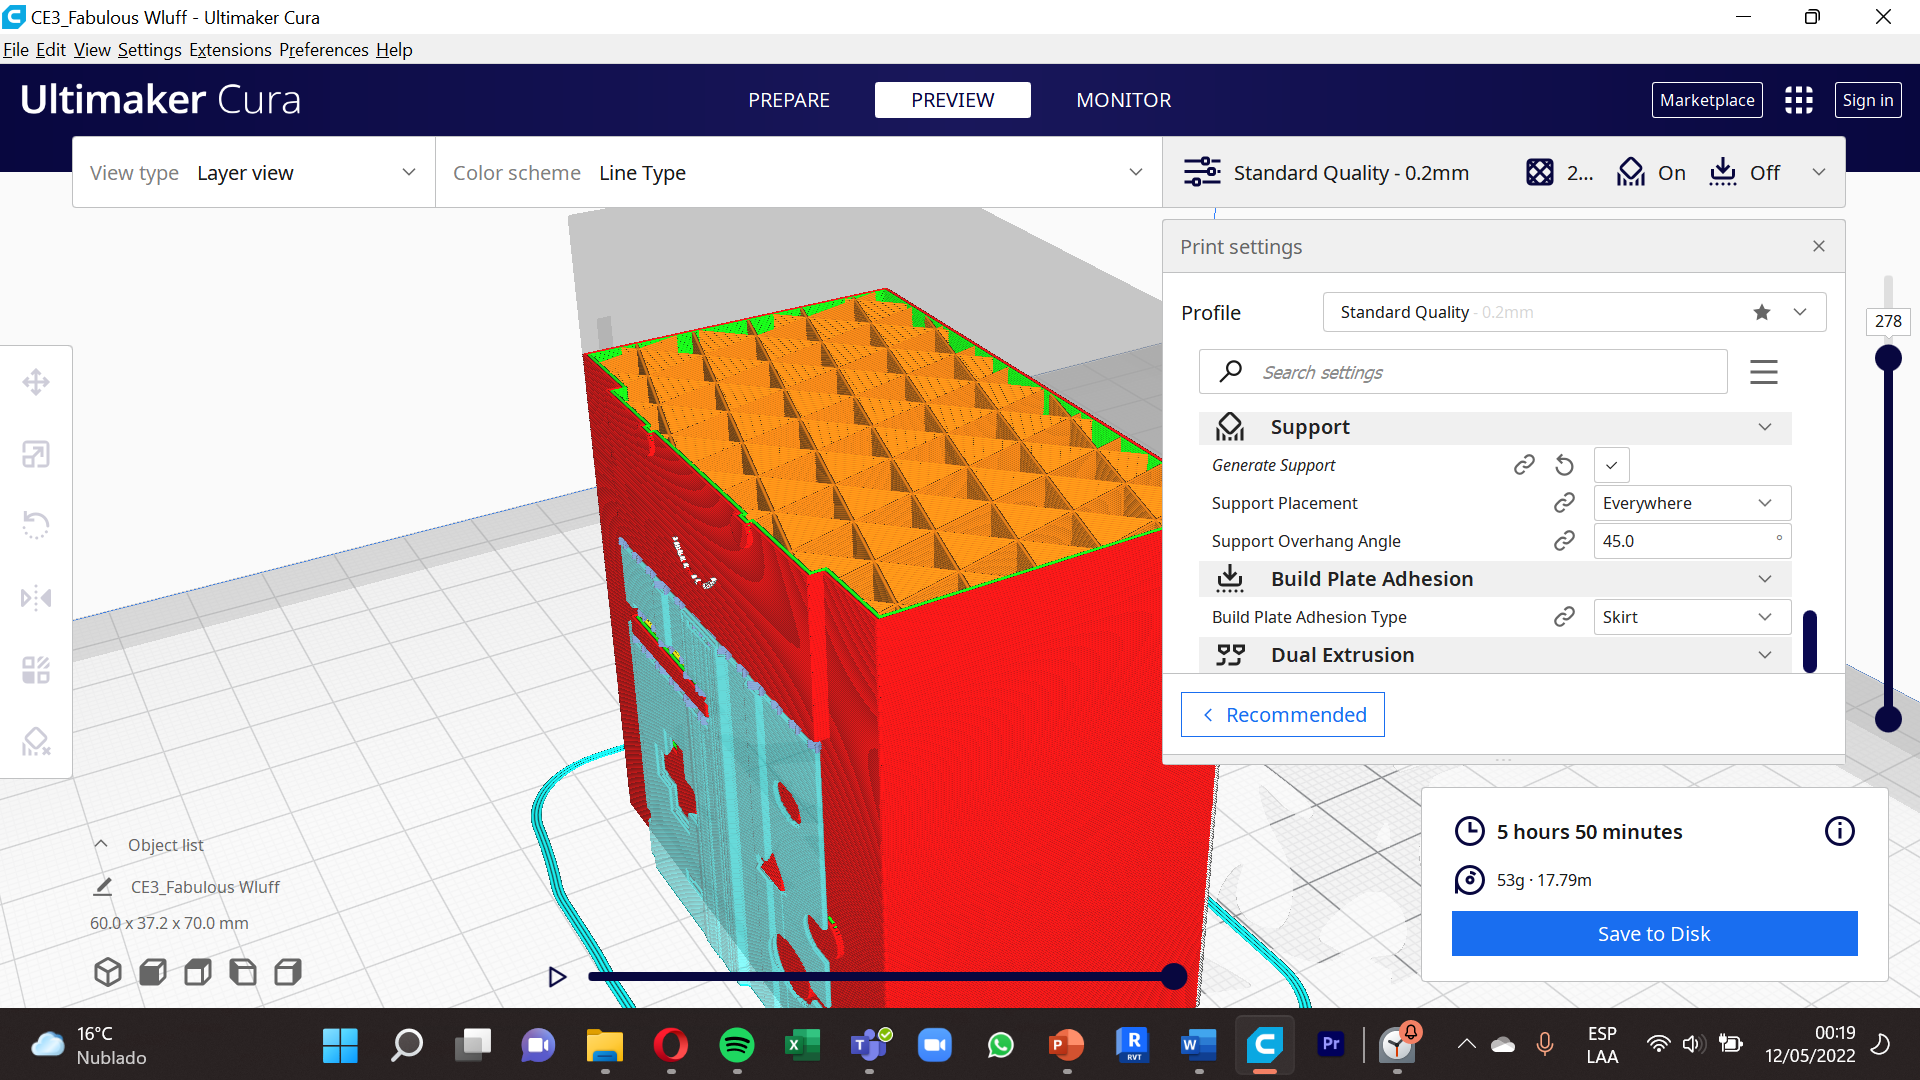Click Sign in button
Image resolution: width=1920 pixels, height=1080 pixels.
(1868, 100)
